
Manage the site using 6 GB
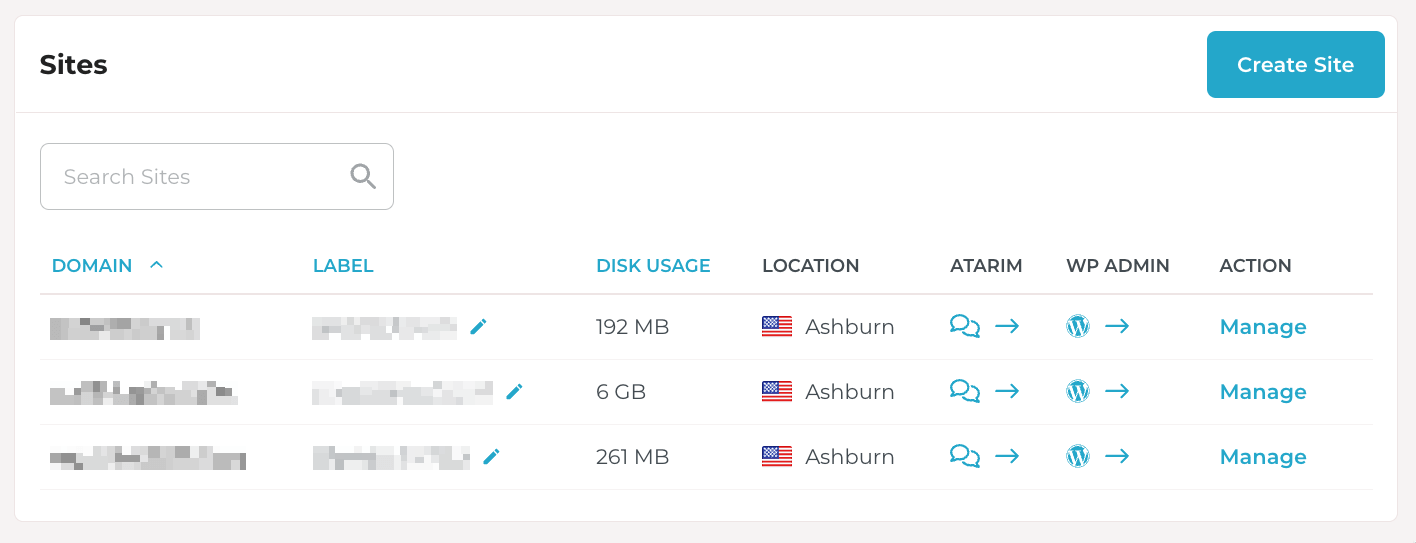pos(1263,392)
